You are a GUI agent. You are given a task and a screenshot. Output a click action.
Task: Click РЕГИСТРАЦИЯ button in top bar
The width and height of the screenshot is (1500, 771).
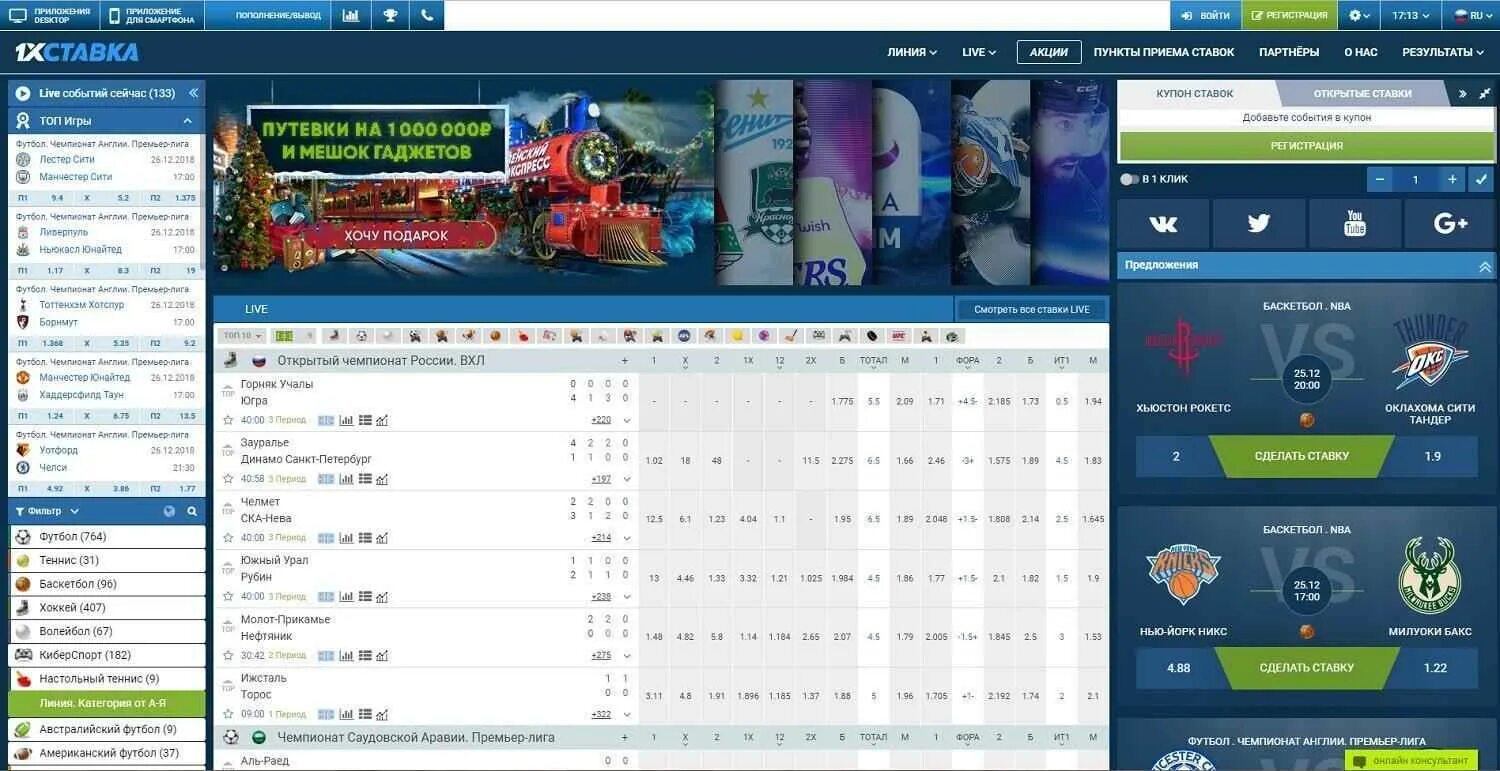[x=1289, y=15]
